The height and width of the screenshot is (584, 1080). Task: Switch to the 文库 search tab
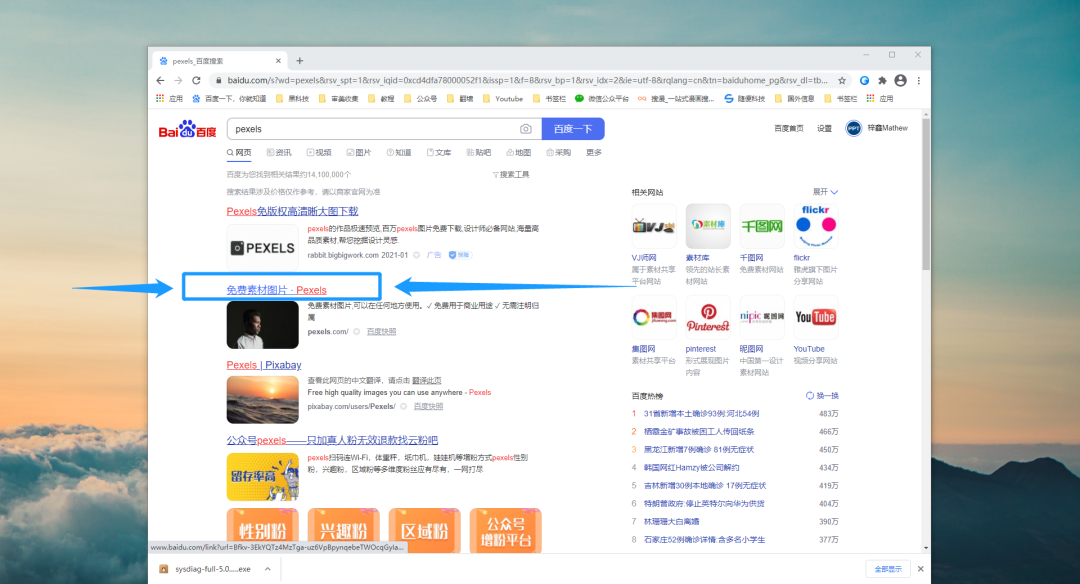(439, 152)
